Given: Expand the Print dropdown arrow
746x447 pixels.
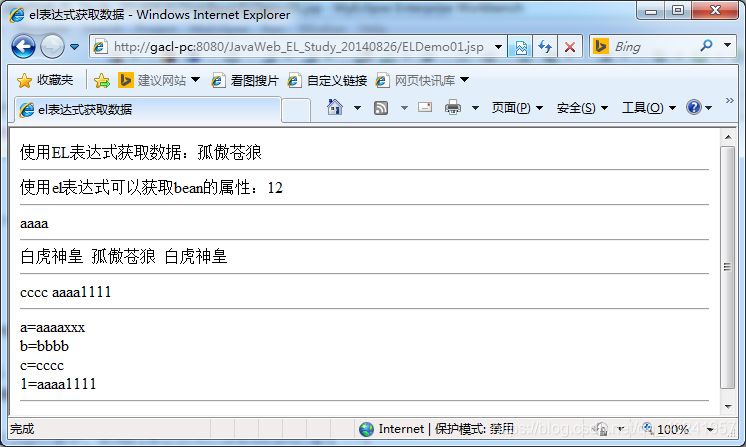Looking at the screenshot, I should 475,108.
